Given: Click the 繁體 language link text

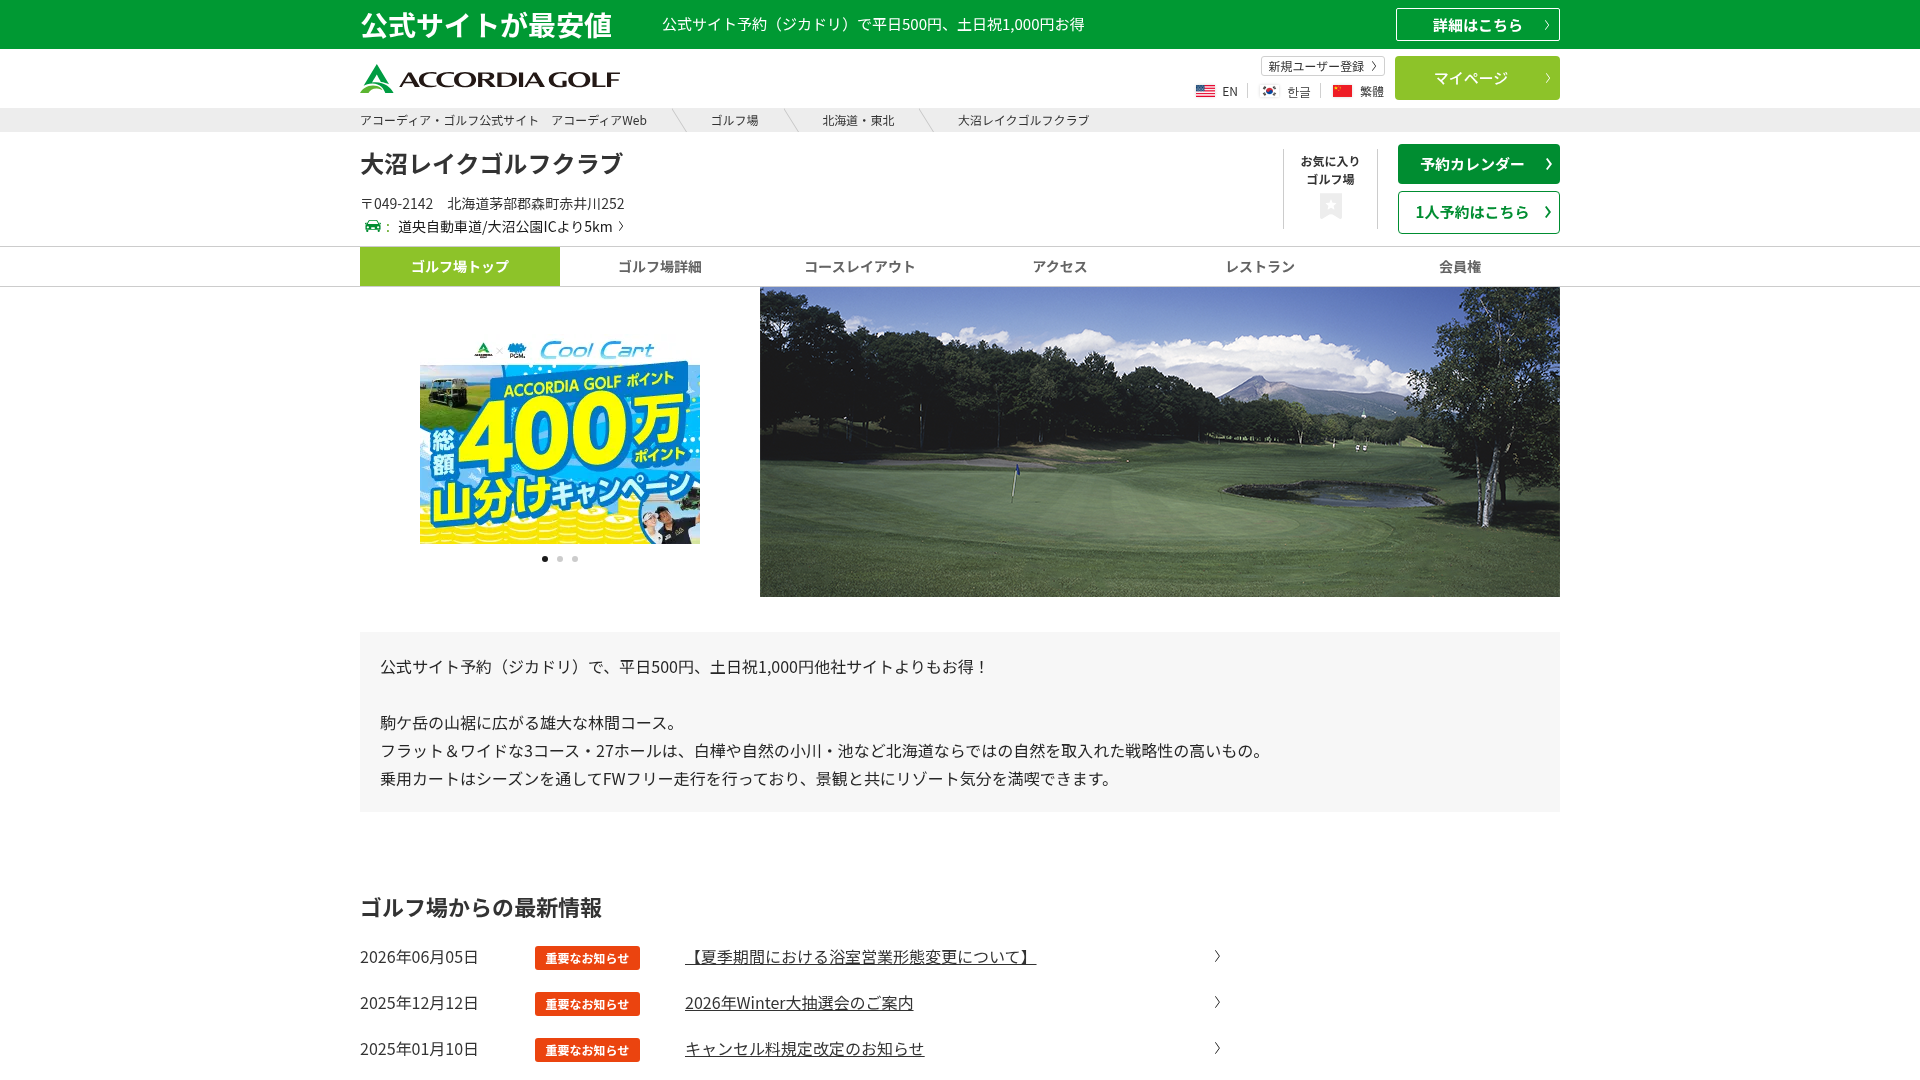Looking at the screenshot, I should point(1372,91).
